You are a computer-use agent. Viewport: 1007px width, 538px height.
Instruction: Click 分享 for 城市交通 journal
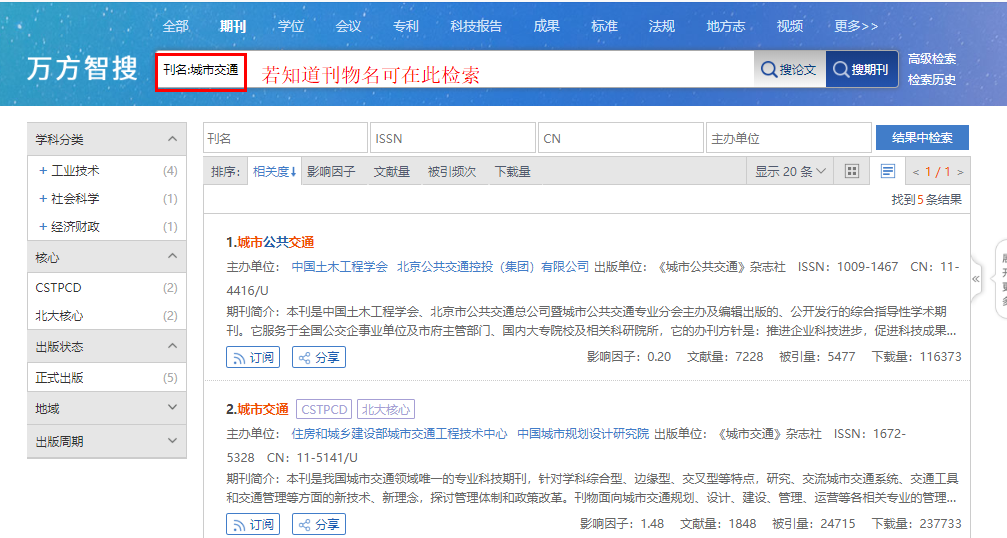(x=319, y=524)
